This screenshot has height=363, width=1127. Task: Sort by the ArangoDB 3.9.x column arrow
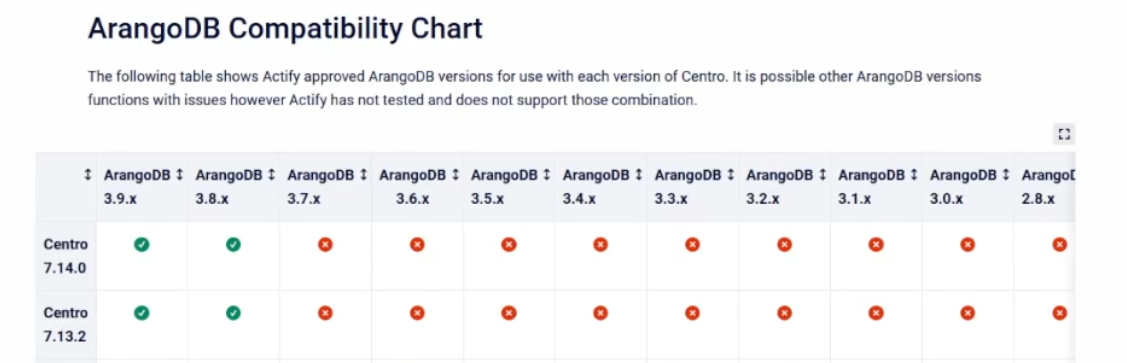[179, 175]
